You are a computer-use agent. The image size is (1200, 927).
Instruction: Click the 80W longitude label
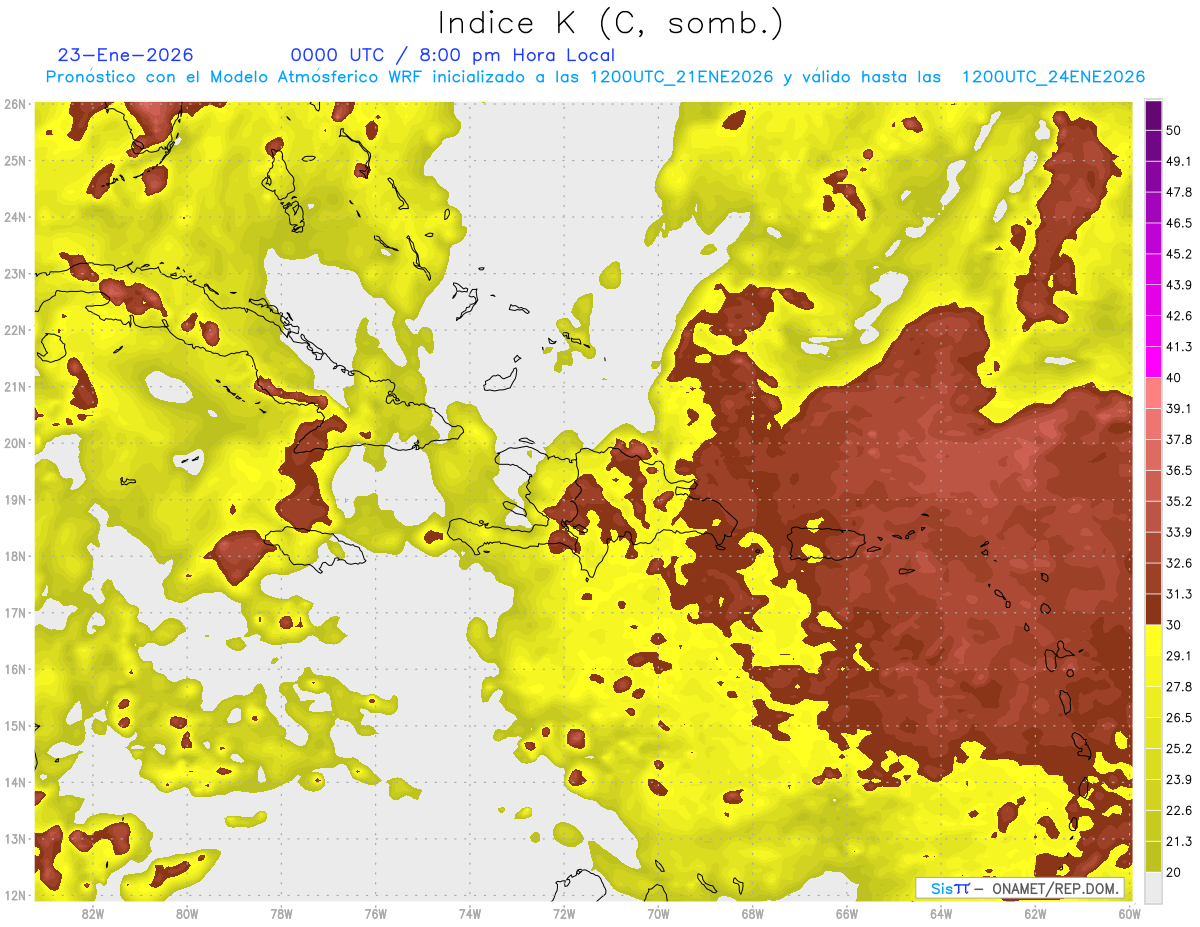[186, 914]
